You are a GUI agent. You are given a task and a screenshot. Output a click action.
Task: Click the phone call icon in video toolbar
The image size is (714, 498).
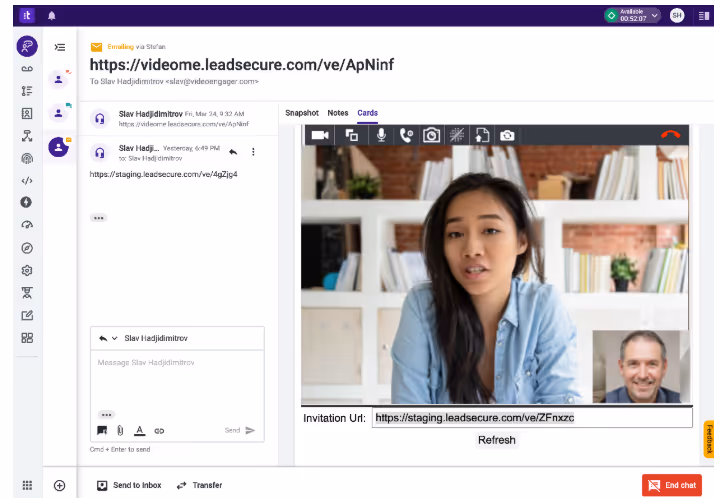tap(406, 135)
